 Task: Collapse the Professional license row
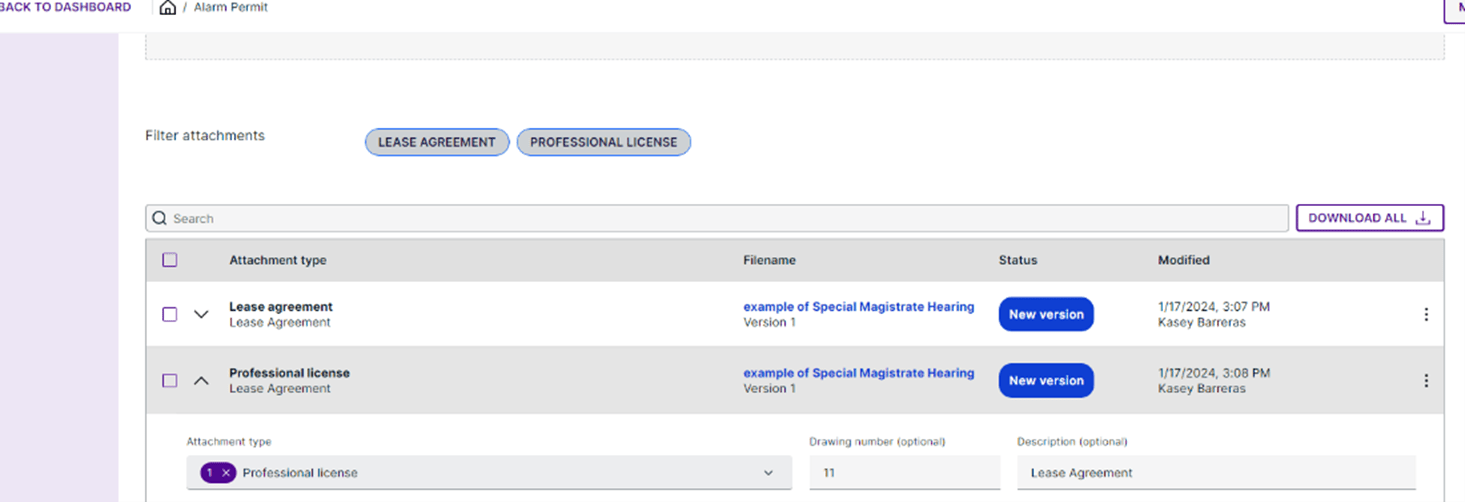click(x=201, y=380)
